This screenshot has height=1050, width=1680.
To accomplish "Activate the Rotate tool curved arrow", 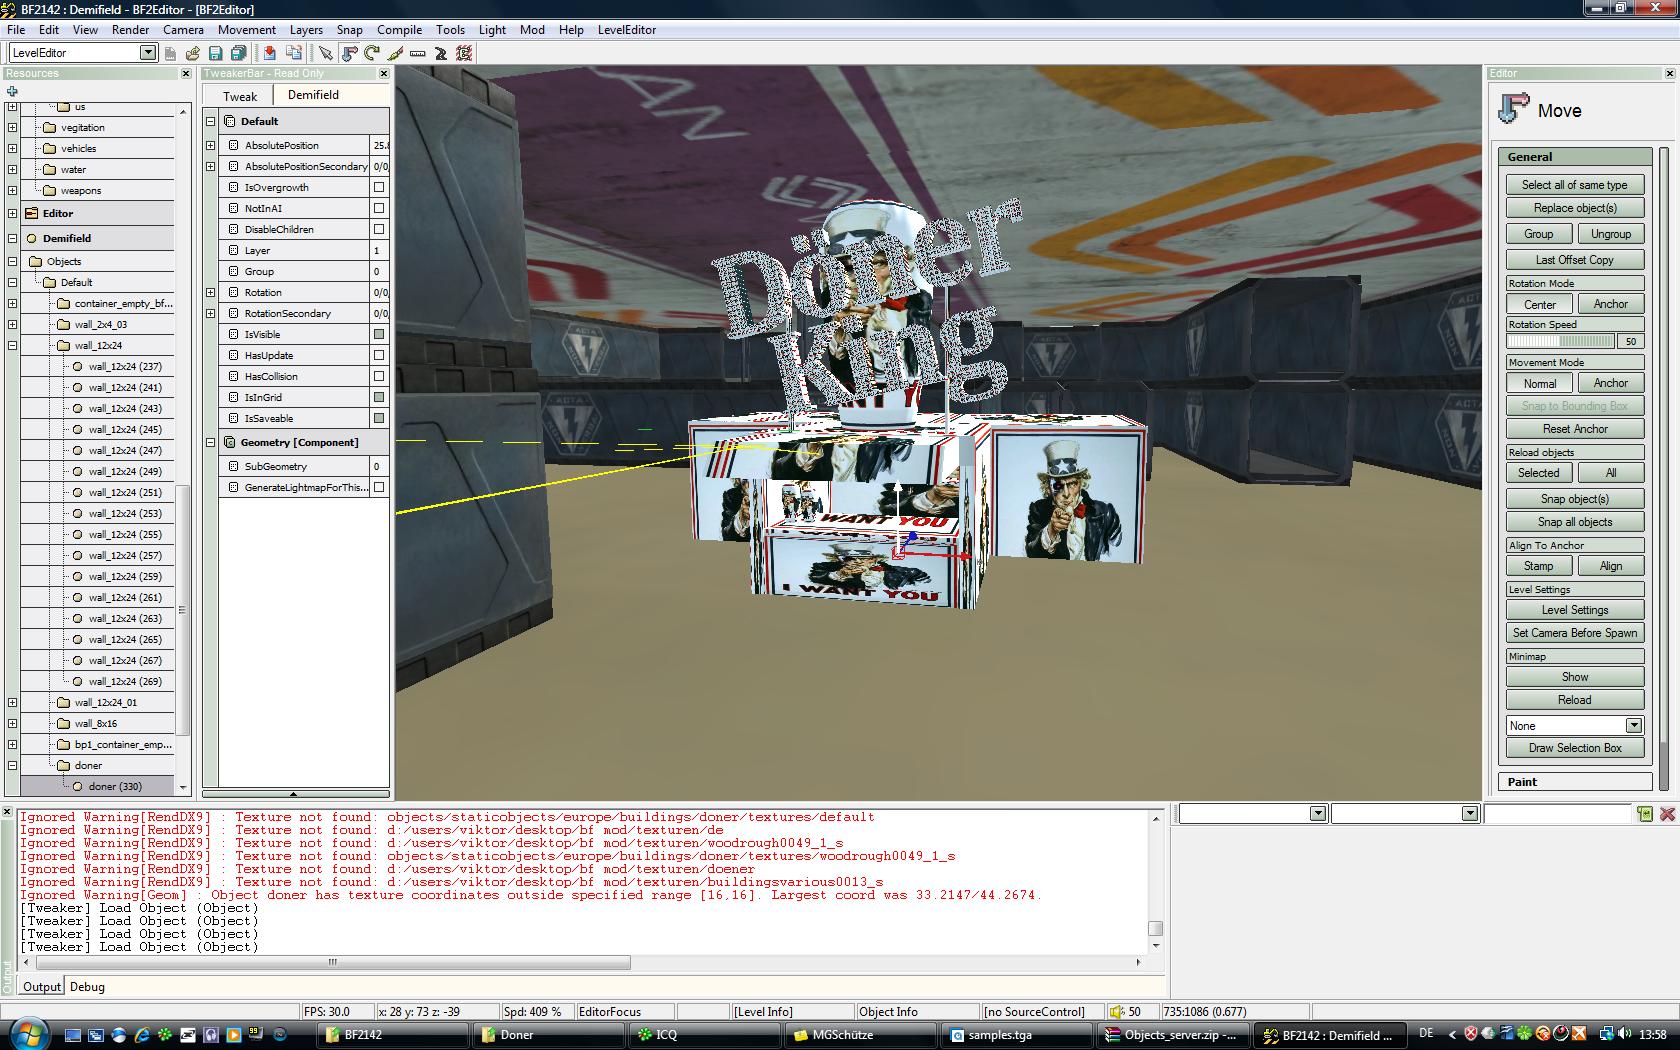I will click(372, 53).
